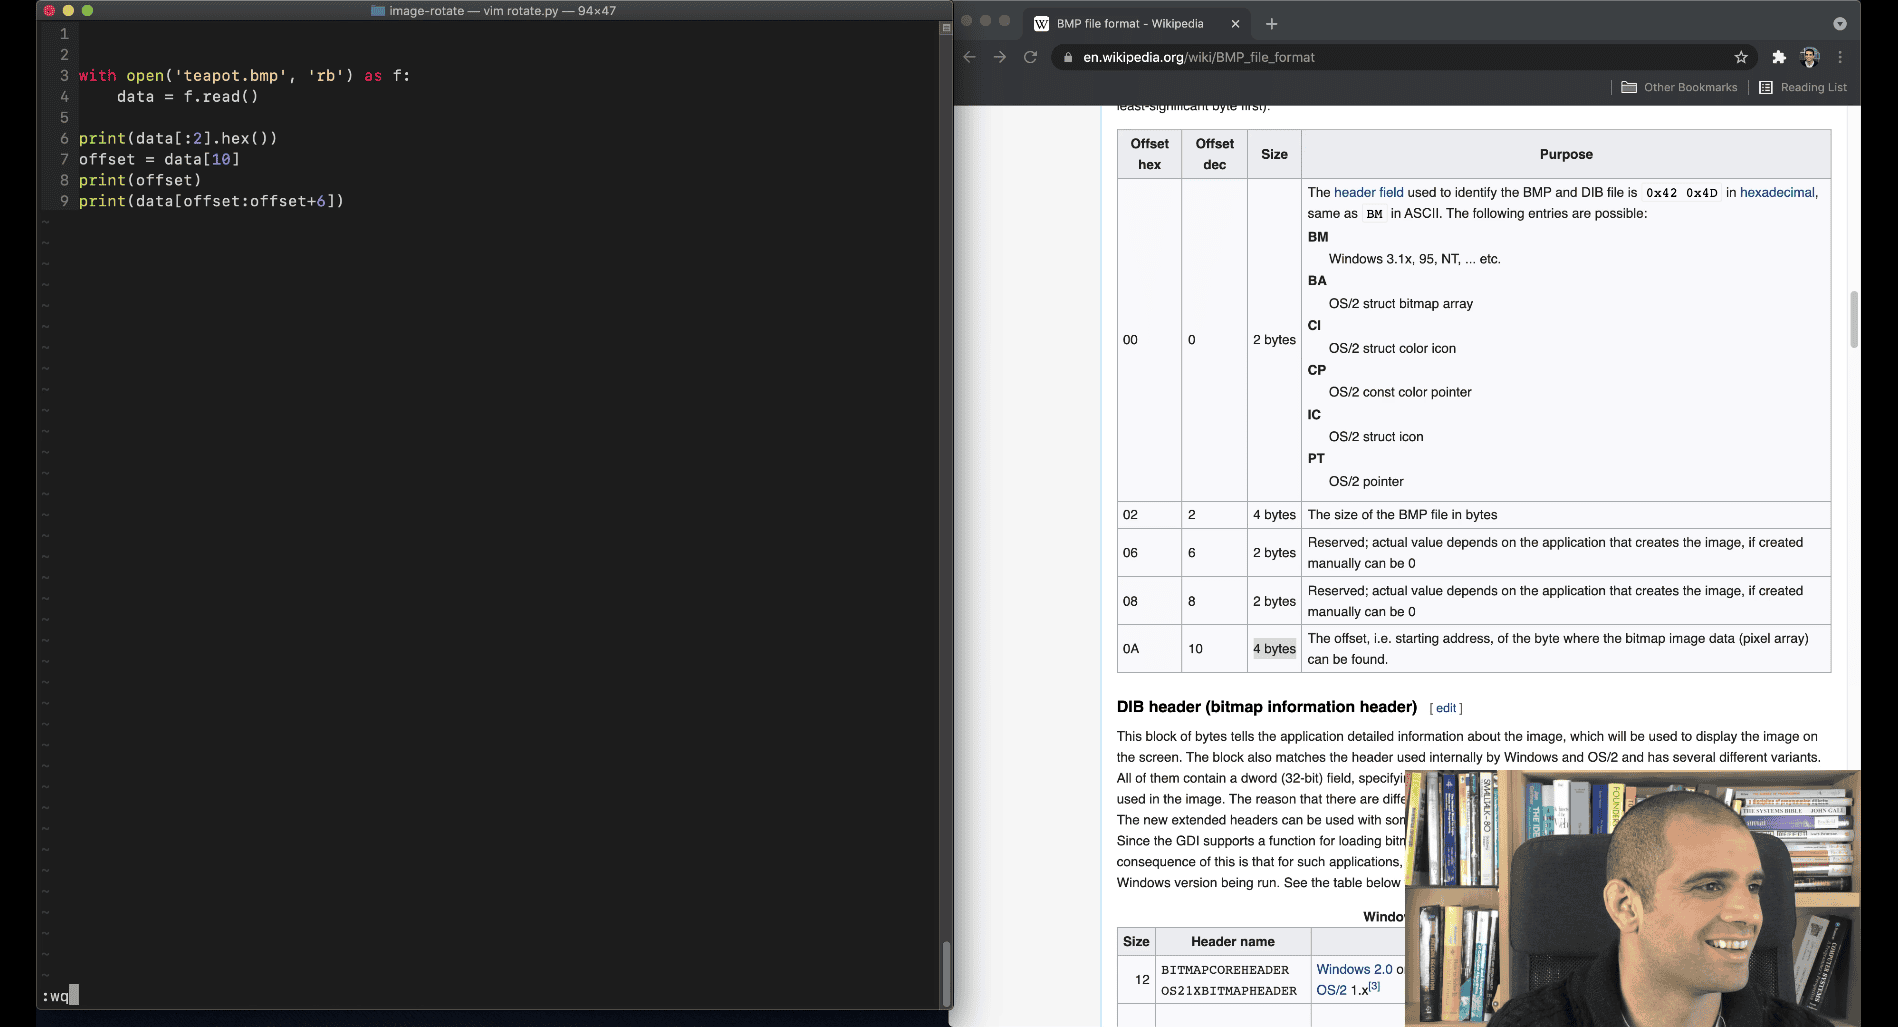Open a new Chrome tab with plus
Viewport: 1898px width, 1027px height.
click(x=1271, y=24)
